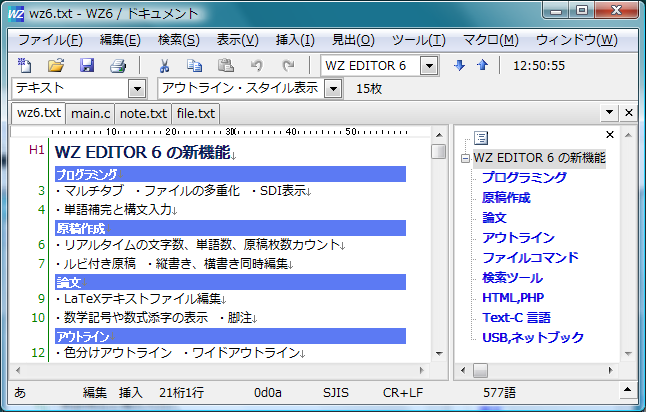
Task: Create a new document with the New icon
Action: 24,65
